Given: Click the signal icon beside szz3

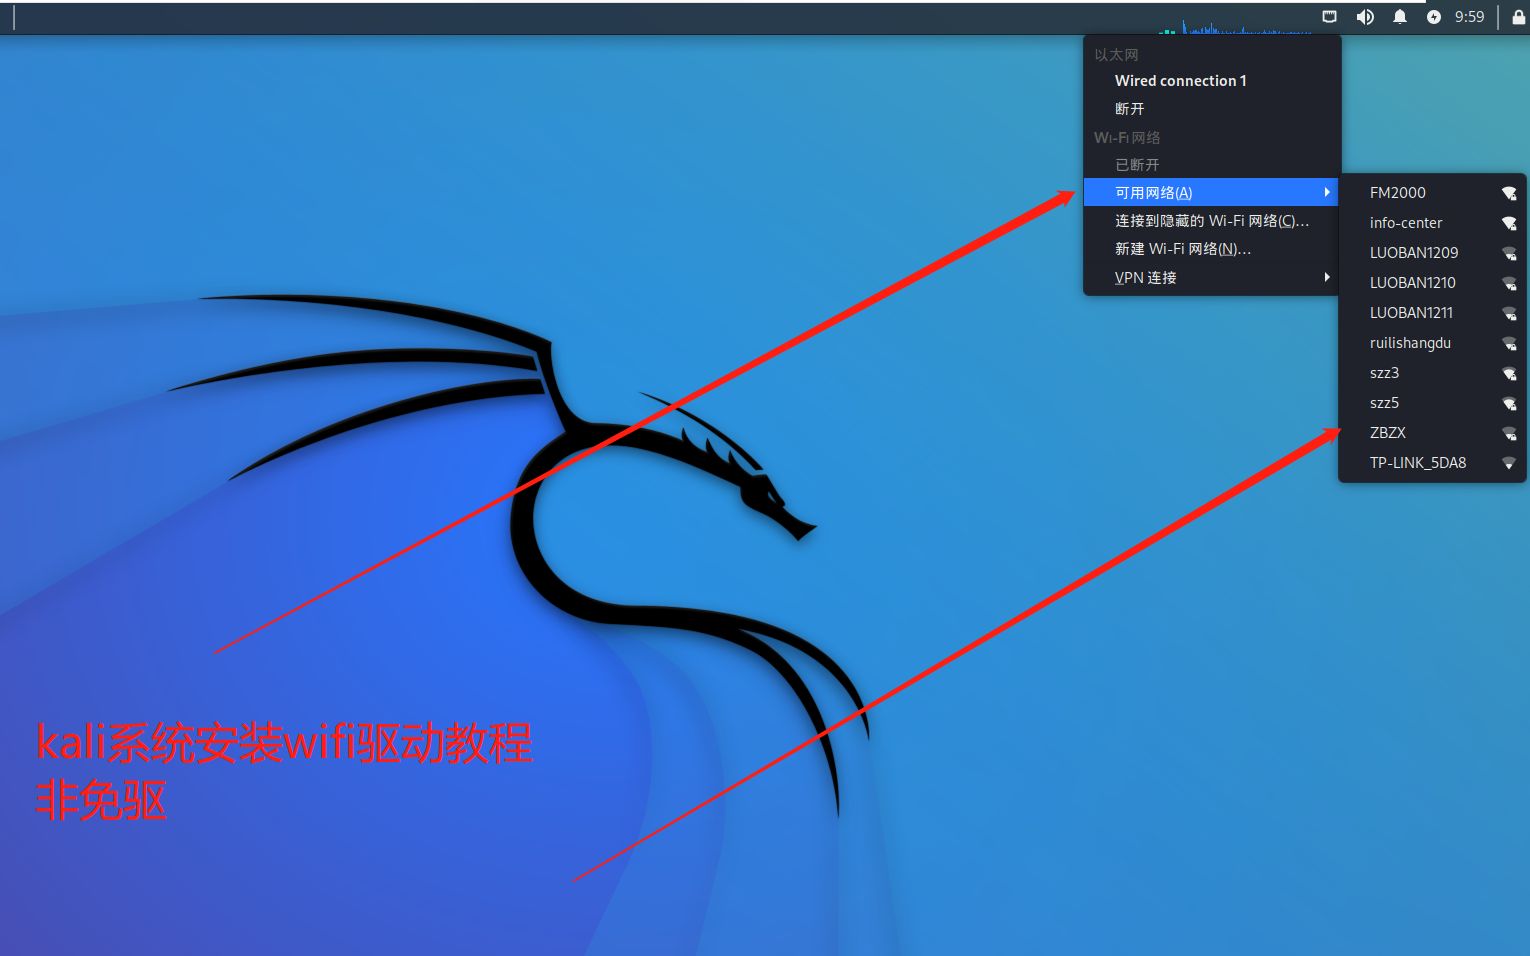Looking at the screenshot, I should 1509,374.
